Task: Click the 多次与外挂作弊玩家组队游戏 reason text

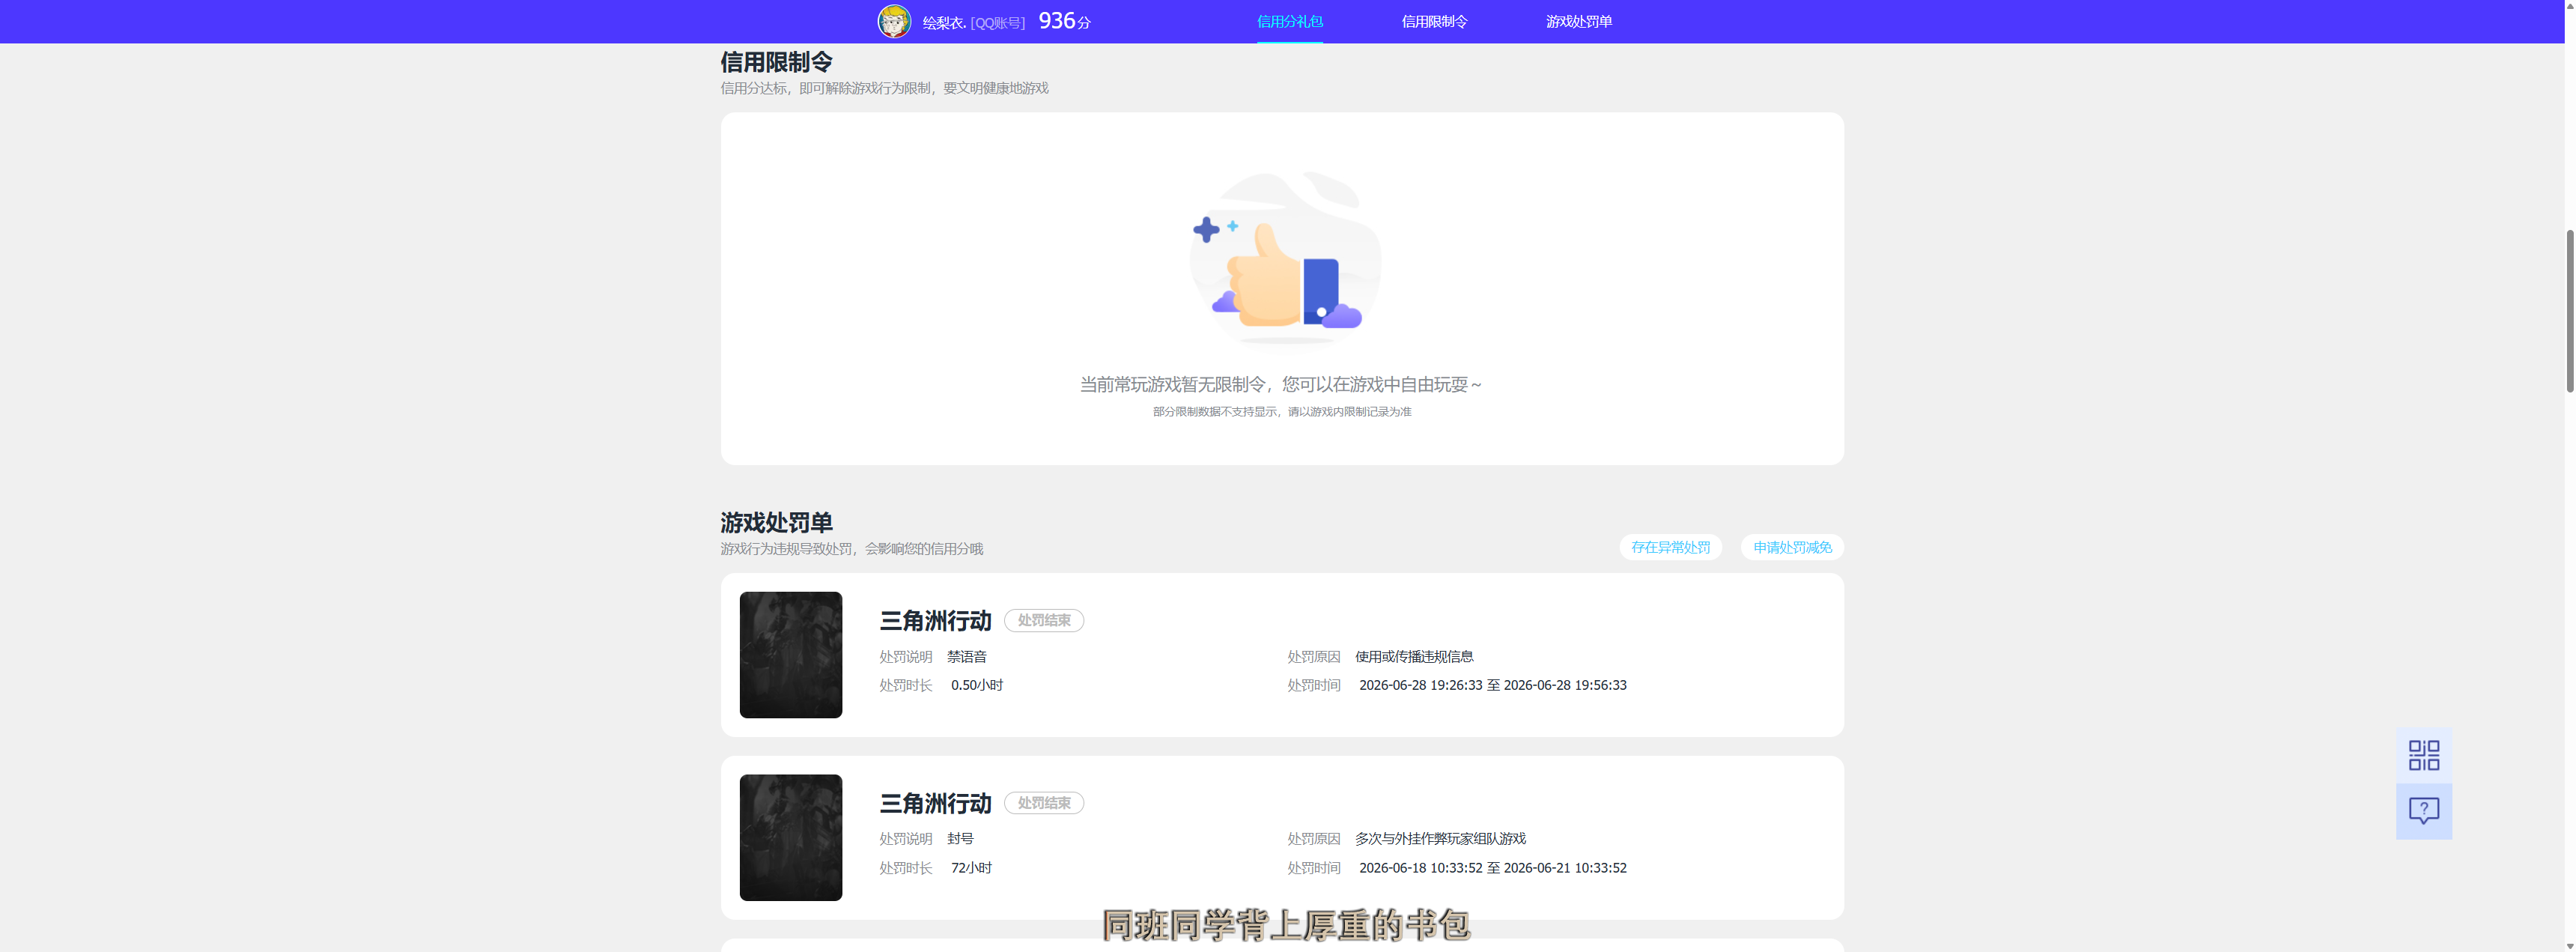Action: 1440,839
